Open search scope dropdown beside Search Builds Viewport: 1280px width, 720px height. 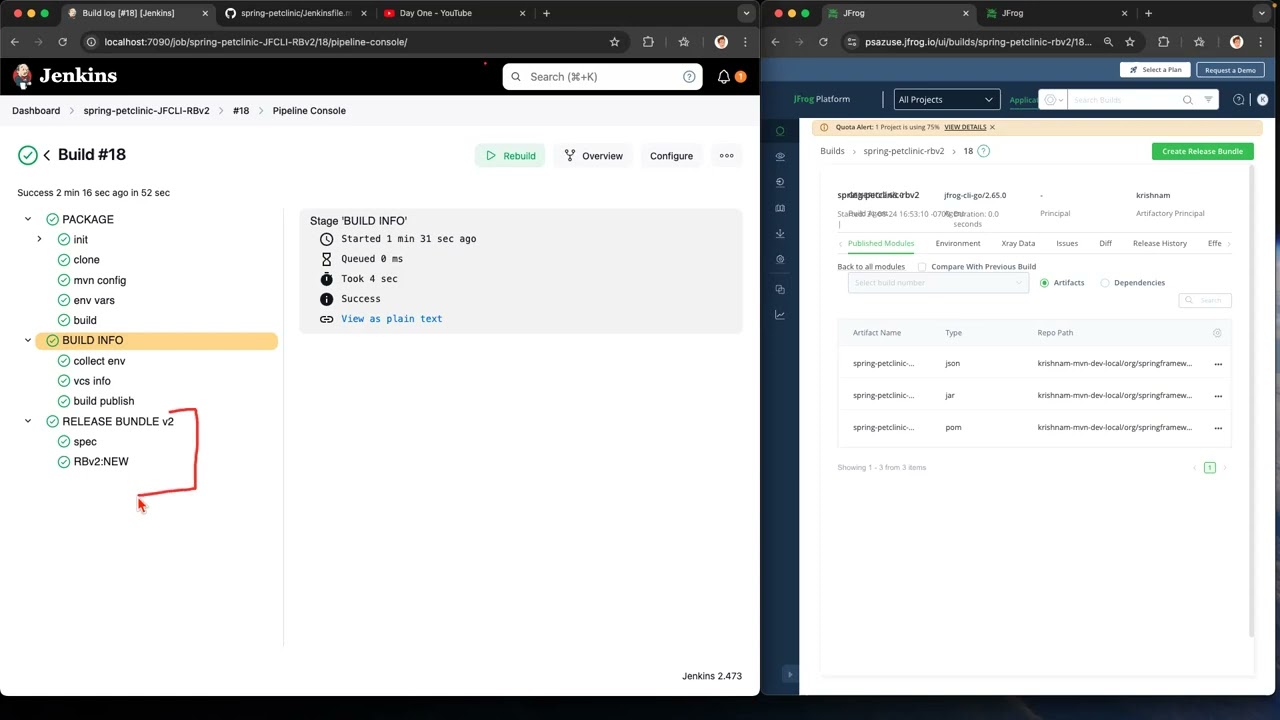[1053, 100]
